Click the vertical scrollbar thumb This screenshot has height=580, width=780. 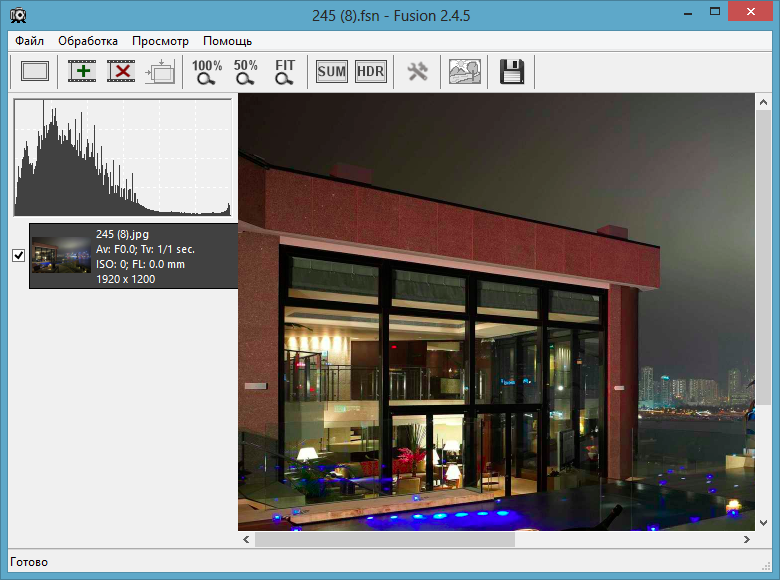click(763, 258)
